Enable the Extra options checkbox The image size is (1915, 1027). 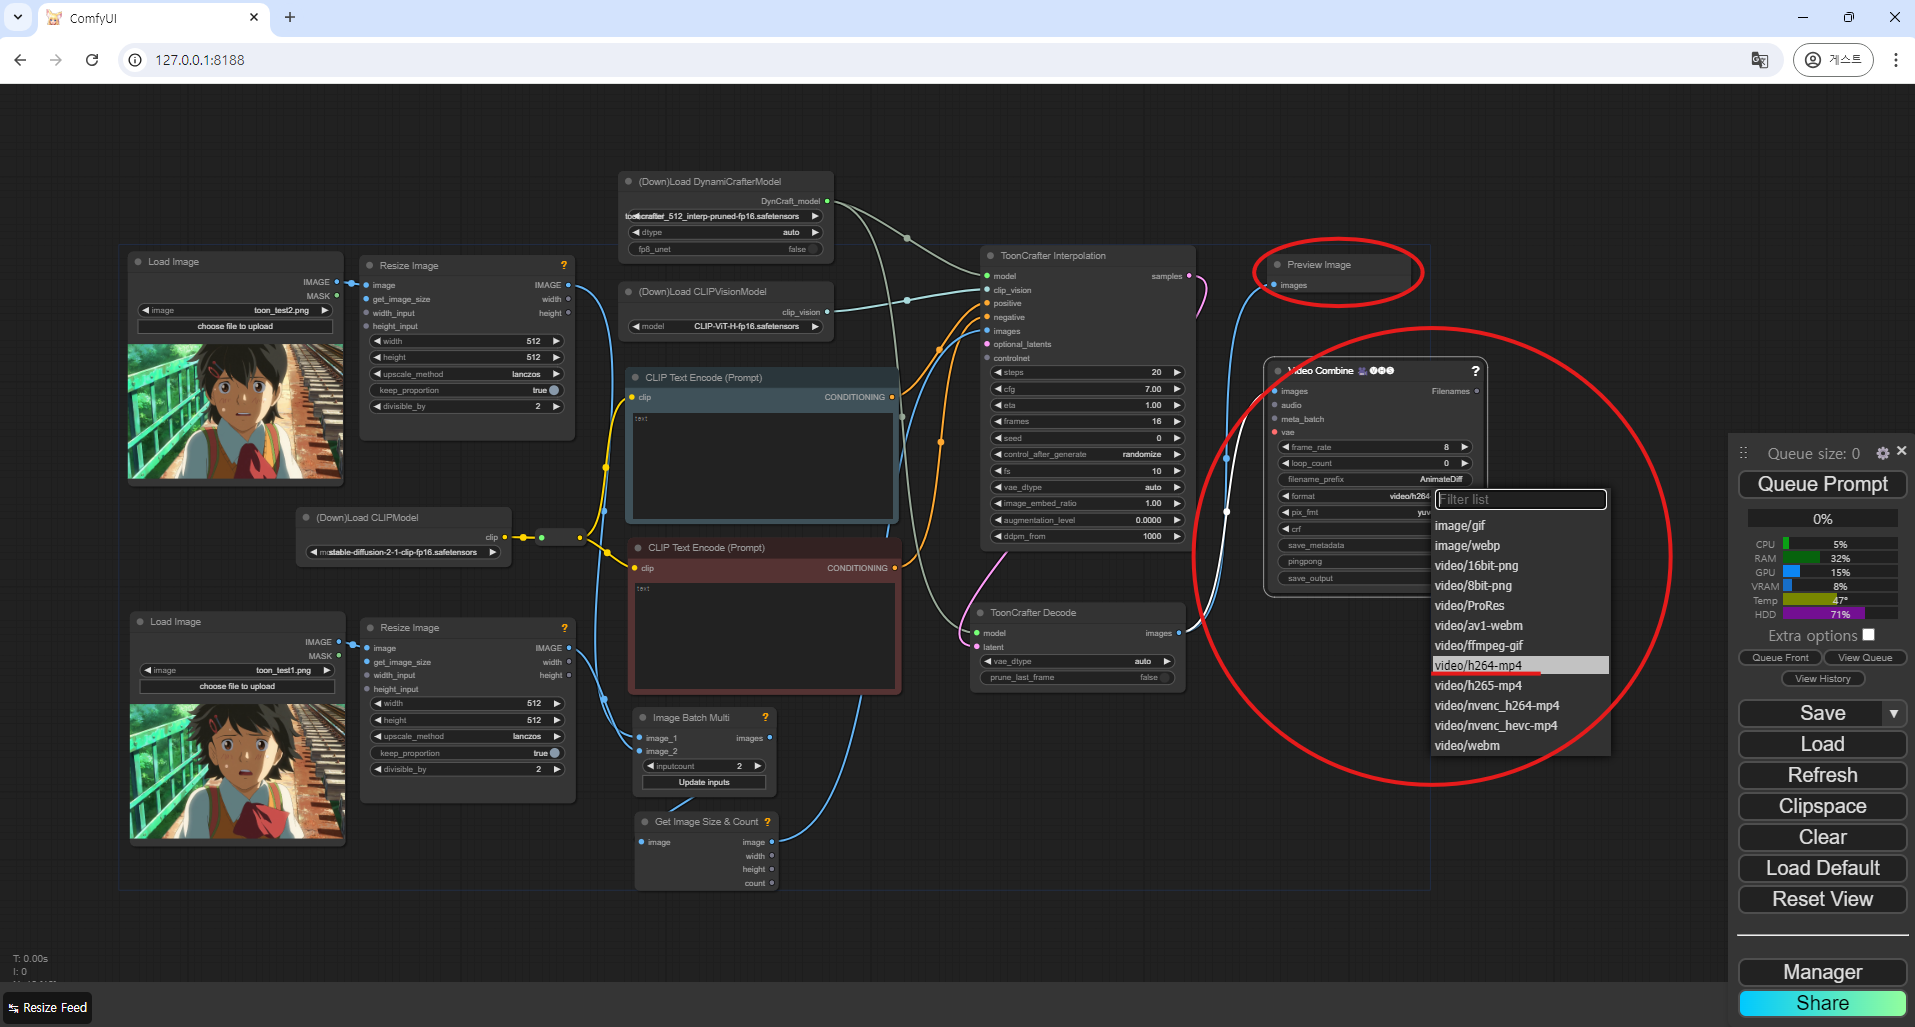click(x=1868, y=635)
